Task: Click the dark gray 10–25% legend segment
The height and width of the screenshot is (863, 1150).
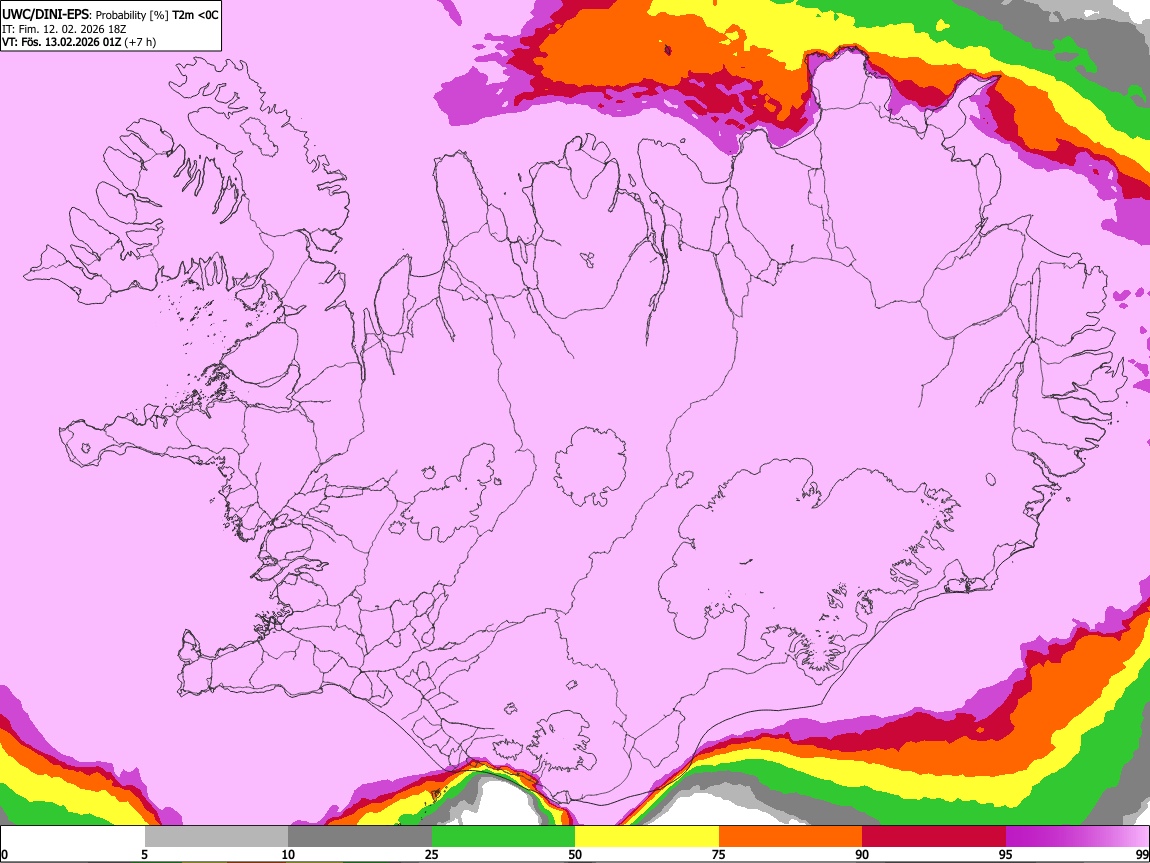Action: 360,837
